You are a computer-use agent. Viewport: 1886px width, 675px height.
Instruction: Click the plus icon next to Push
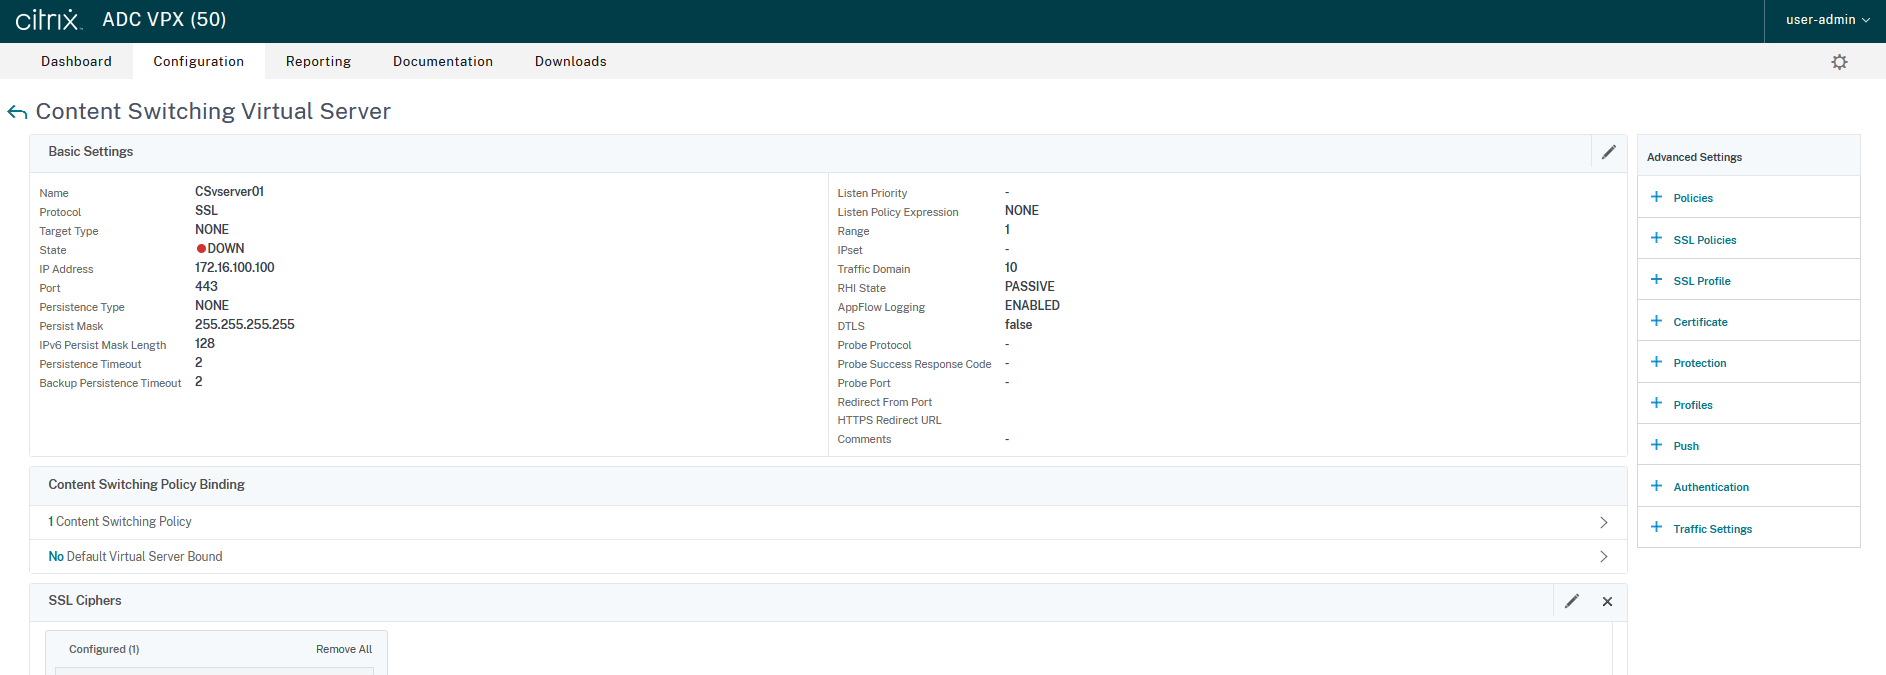click(1656, 445)
